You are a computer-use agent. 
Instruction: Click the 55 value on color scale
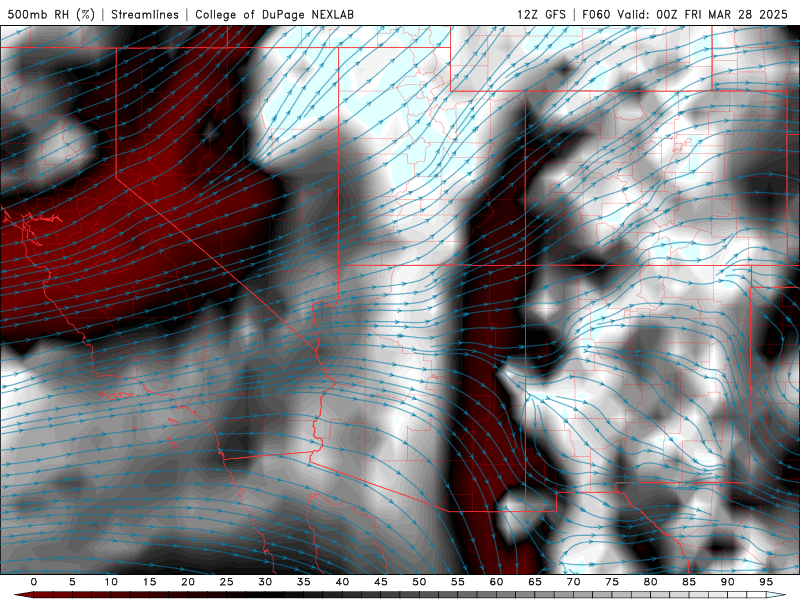click(x=457, y=582)
